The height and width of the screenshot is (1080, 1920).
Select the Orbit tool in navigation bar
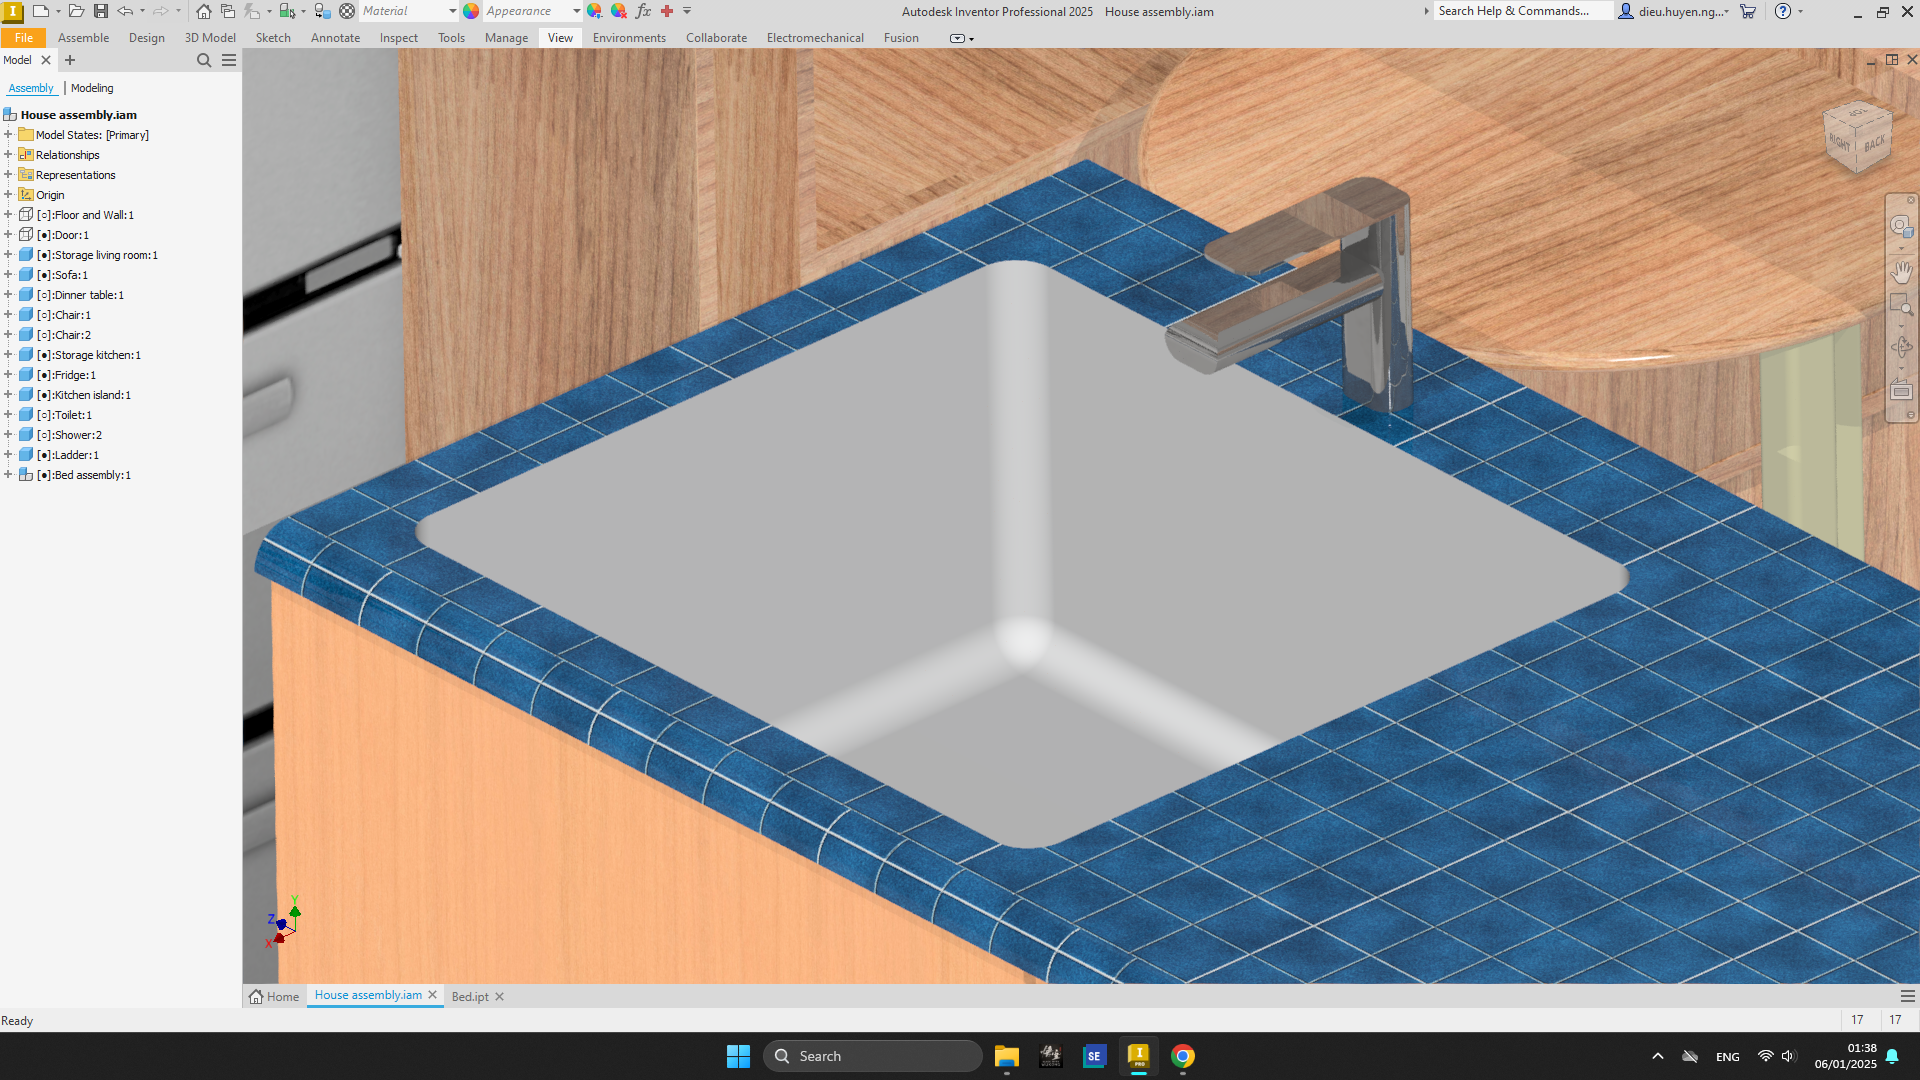(x=1901, y=347)
